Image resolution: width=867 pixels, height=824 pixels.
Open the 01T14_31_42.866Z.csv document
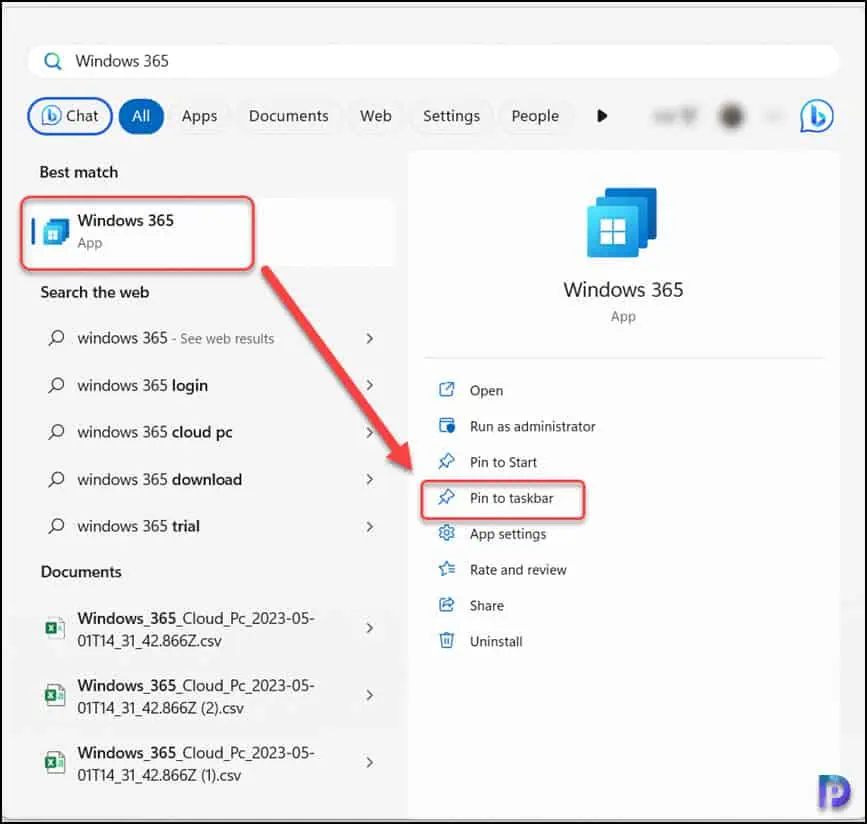coord(211,629)
